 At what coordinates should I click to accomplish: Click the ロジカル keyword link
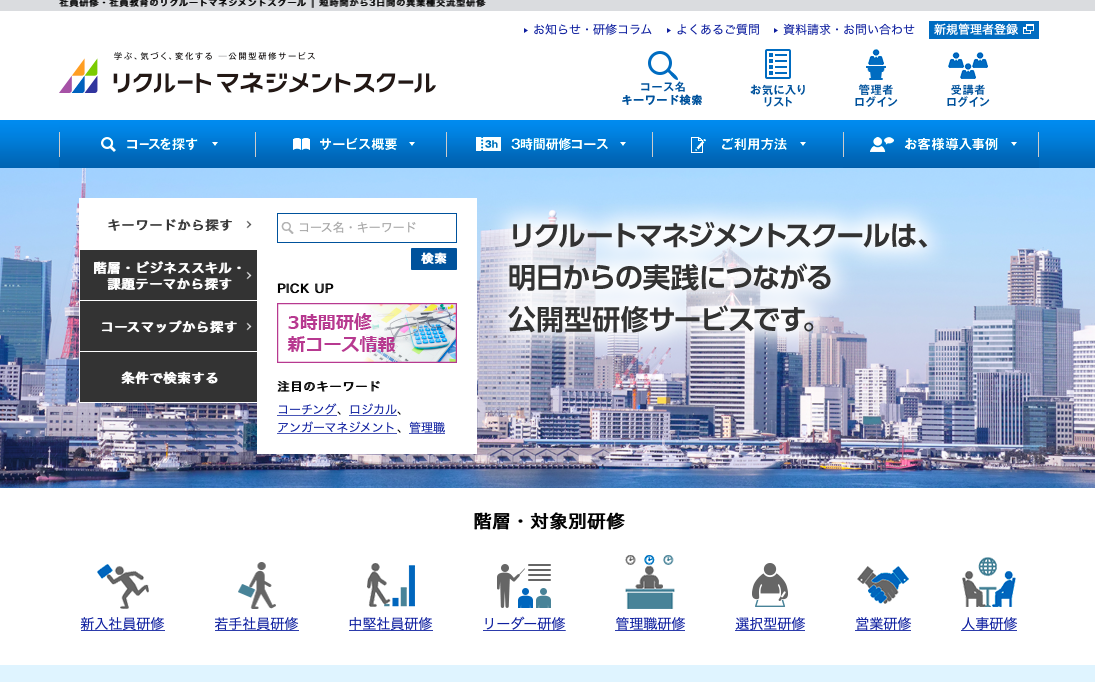pos(373,410)
